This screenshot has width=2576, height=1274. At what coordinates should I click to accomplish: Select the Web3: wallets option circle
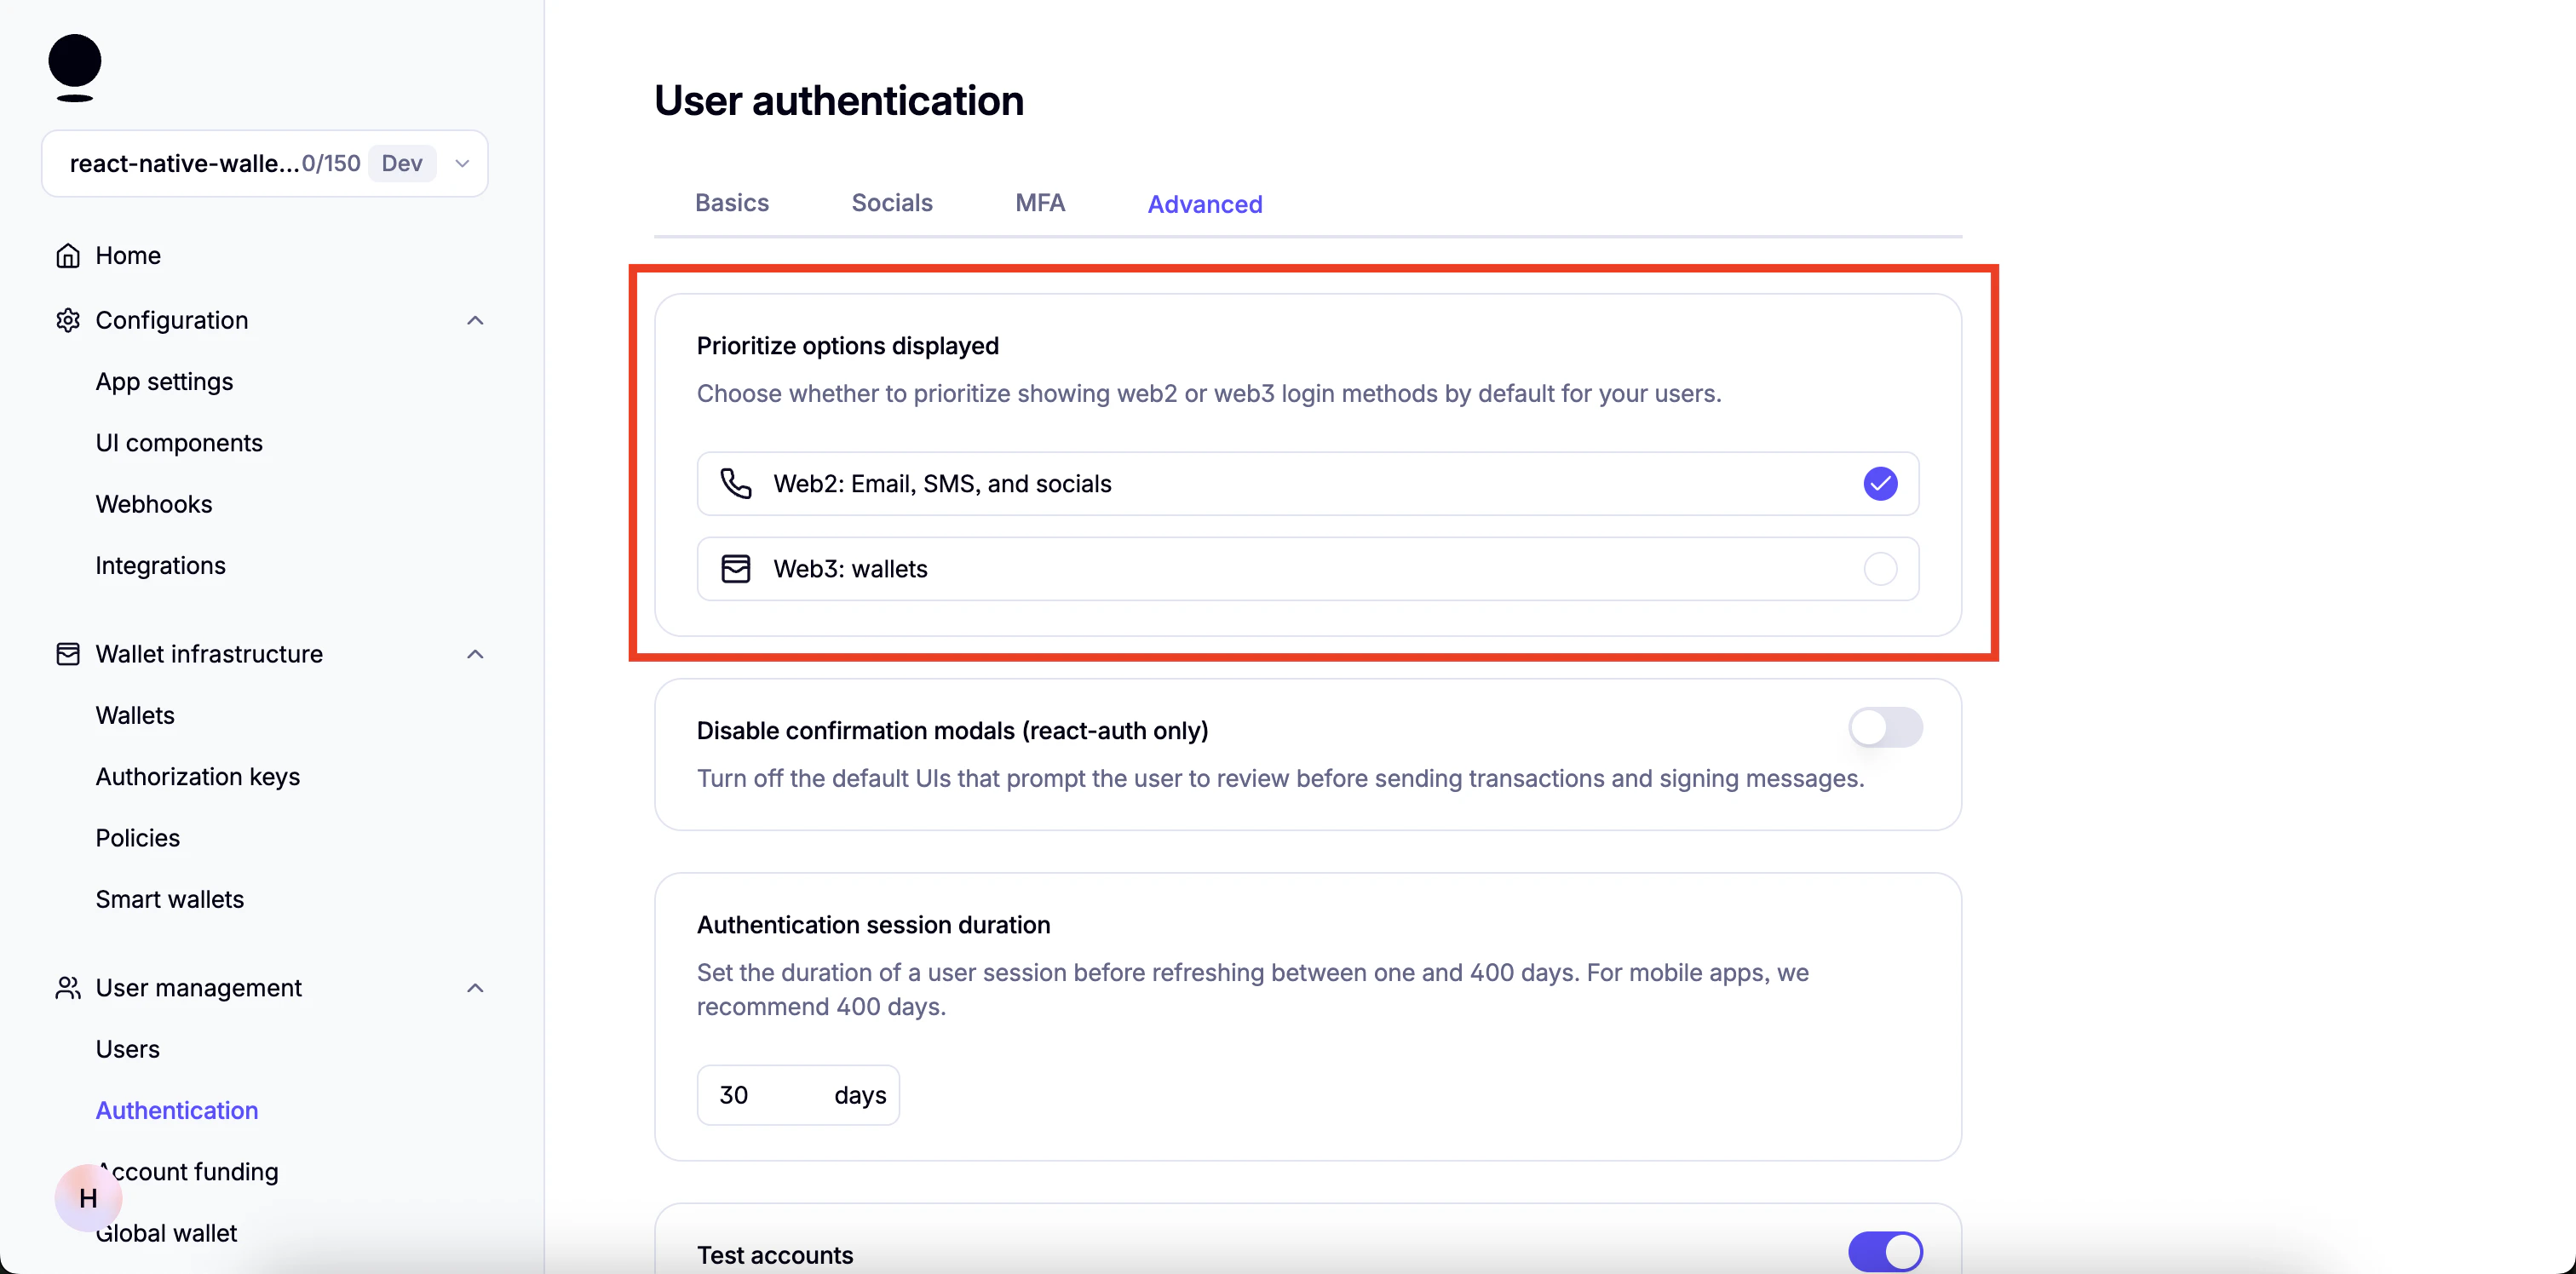(1879, 568)
